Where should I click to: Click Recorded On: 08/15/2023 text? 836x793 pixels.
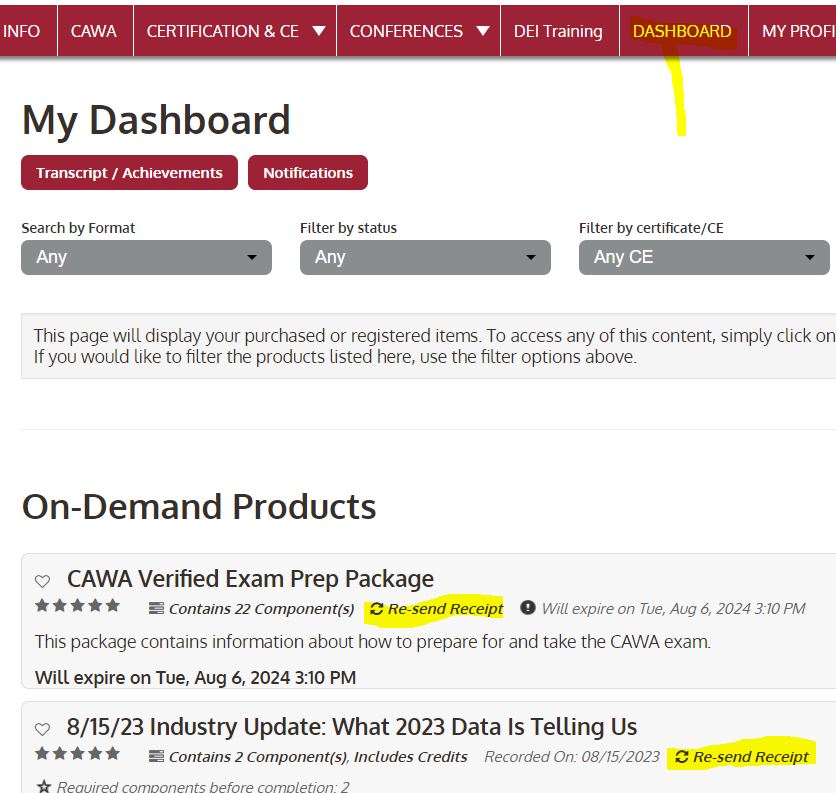(x=572, y=756)
